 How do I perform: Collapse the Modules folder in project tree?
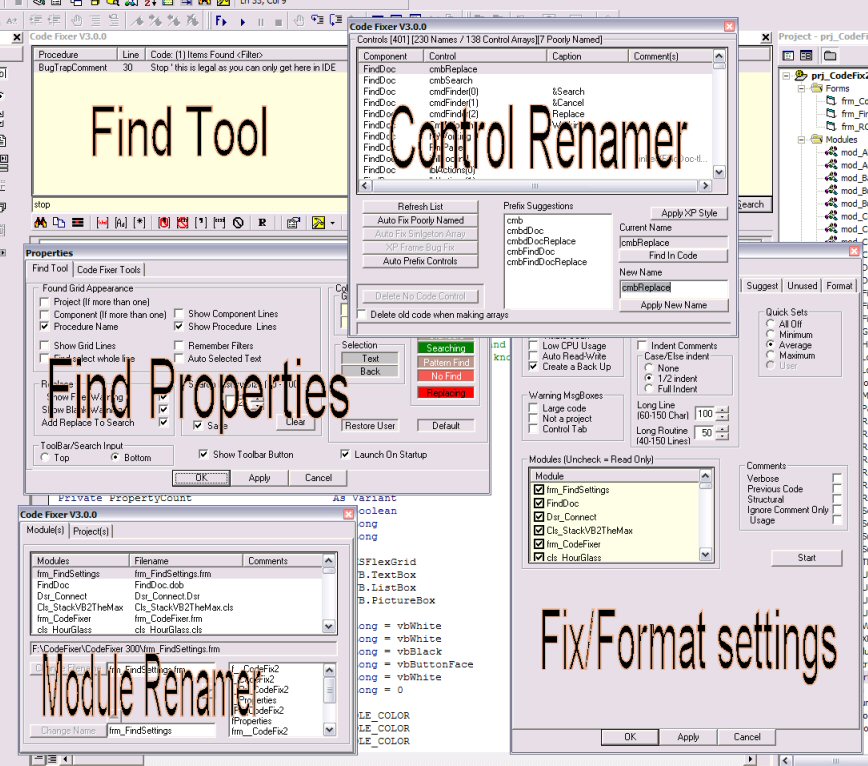(x=802, y=140)
